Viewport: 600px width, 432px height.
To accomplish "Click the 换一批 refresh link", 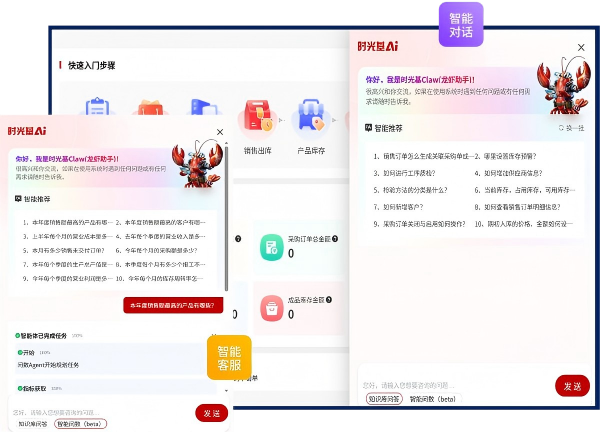I will tap(571, 128).
